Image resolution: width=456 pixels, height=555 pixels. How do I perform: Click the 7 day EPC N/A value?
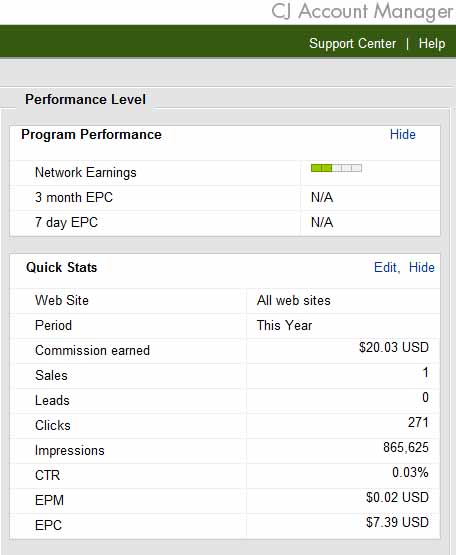tap(322, 223)
